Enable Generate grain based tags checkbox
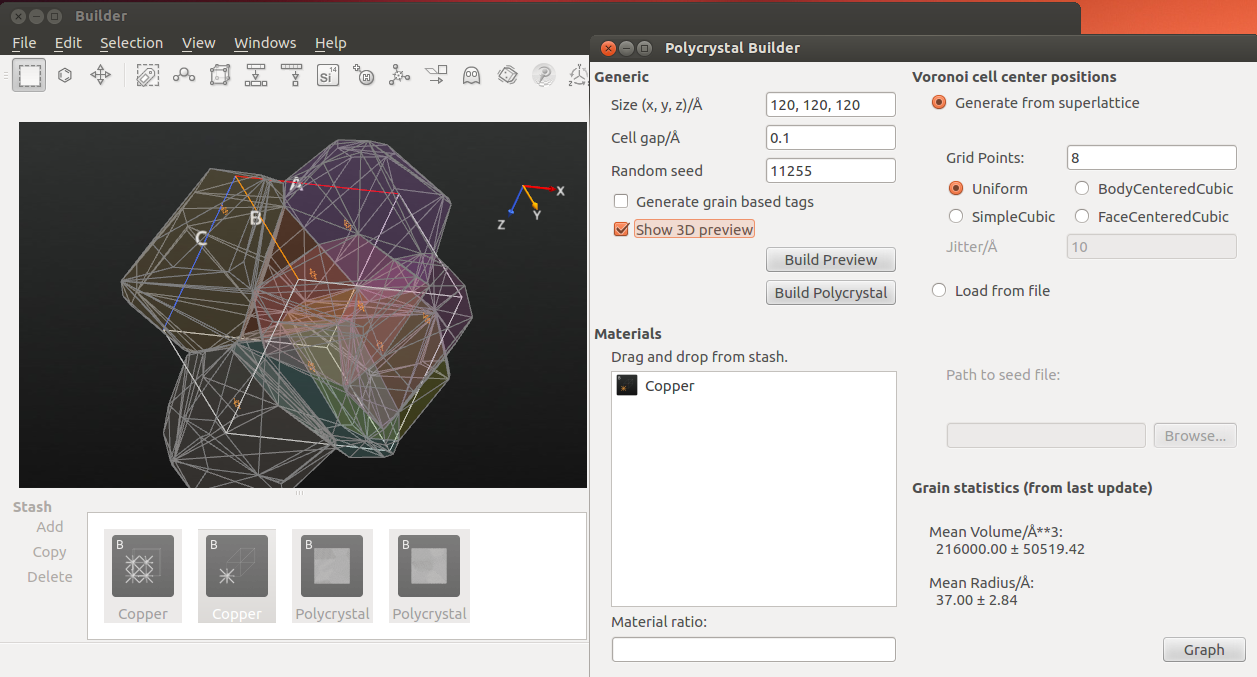The image size is (1257, 677). pos(621,201)
